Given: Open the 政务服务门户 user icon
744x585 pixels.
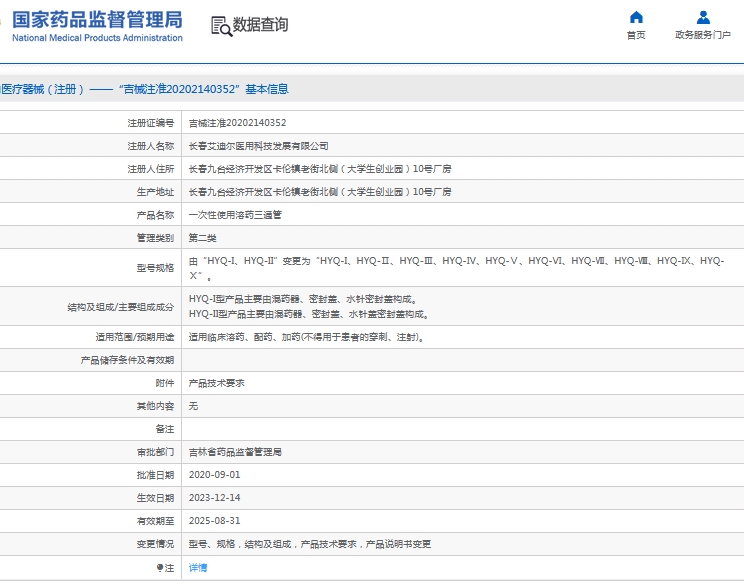Looking at the screenshot, I should (703, 18).
